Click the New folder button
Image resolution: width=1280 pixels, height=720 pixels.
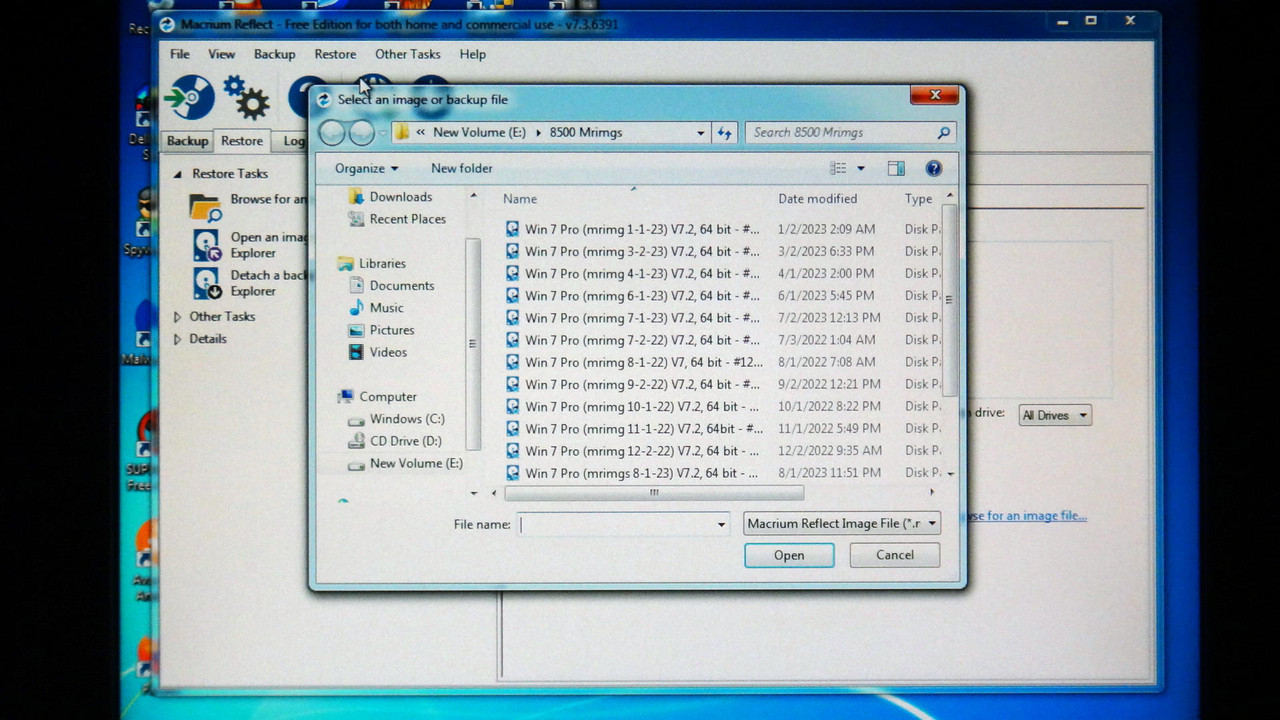[x=462, y=168]
